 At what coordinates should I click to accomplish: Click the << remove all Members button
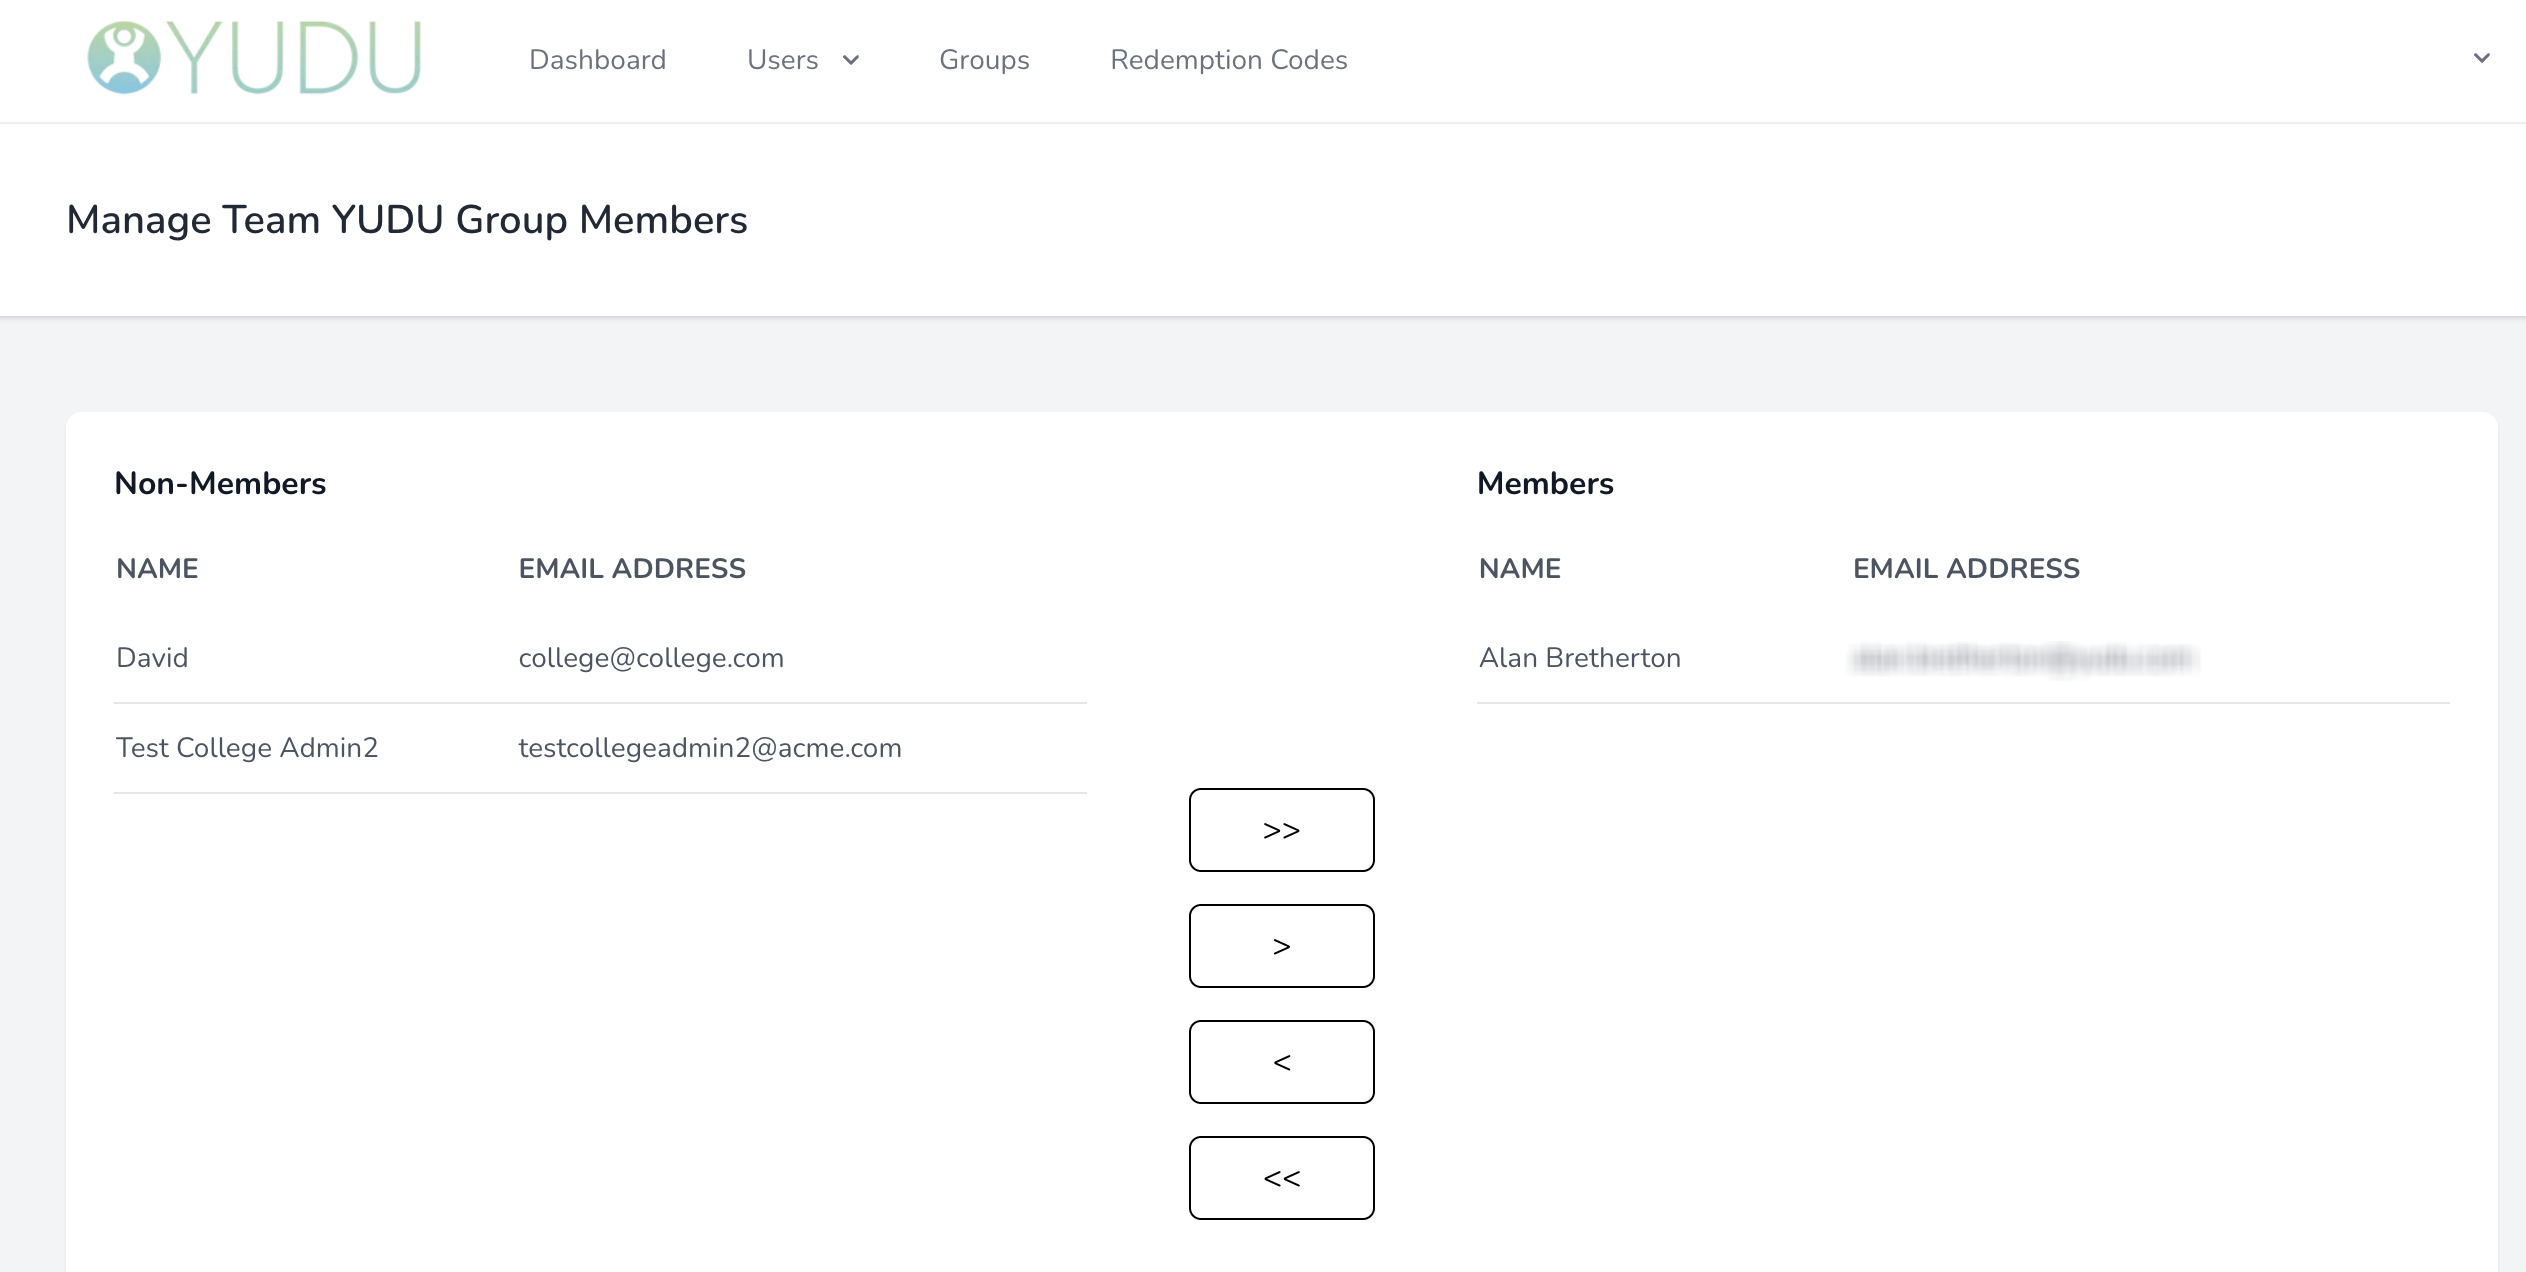[x=1281, y=1177]
